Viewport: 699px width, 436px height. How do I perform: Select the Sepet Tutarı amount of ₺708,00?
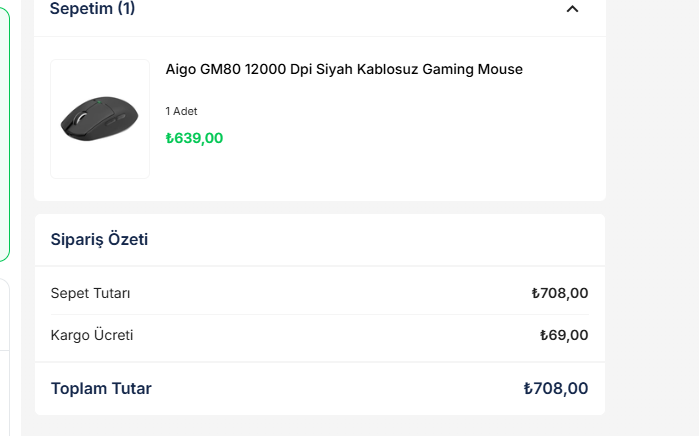pyautogui.click(x=560, y=293)
